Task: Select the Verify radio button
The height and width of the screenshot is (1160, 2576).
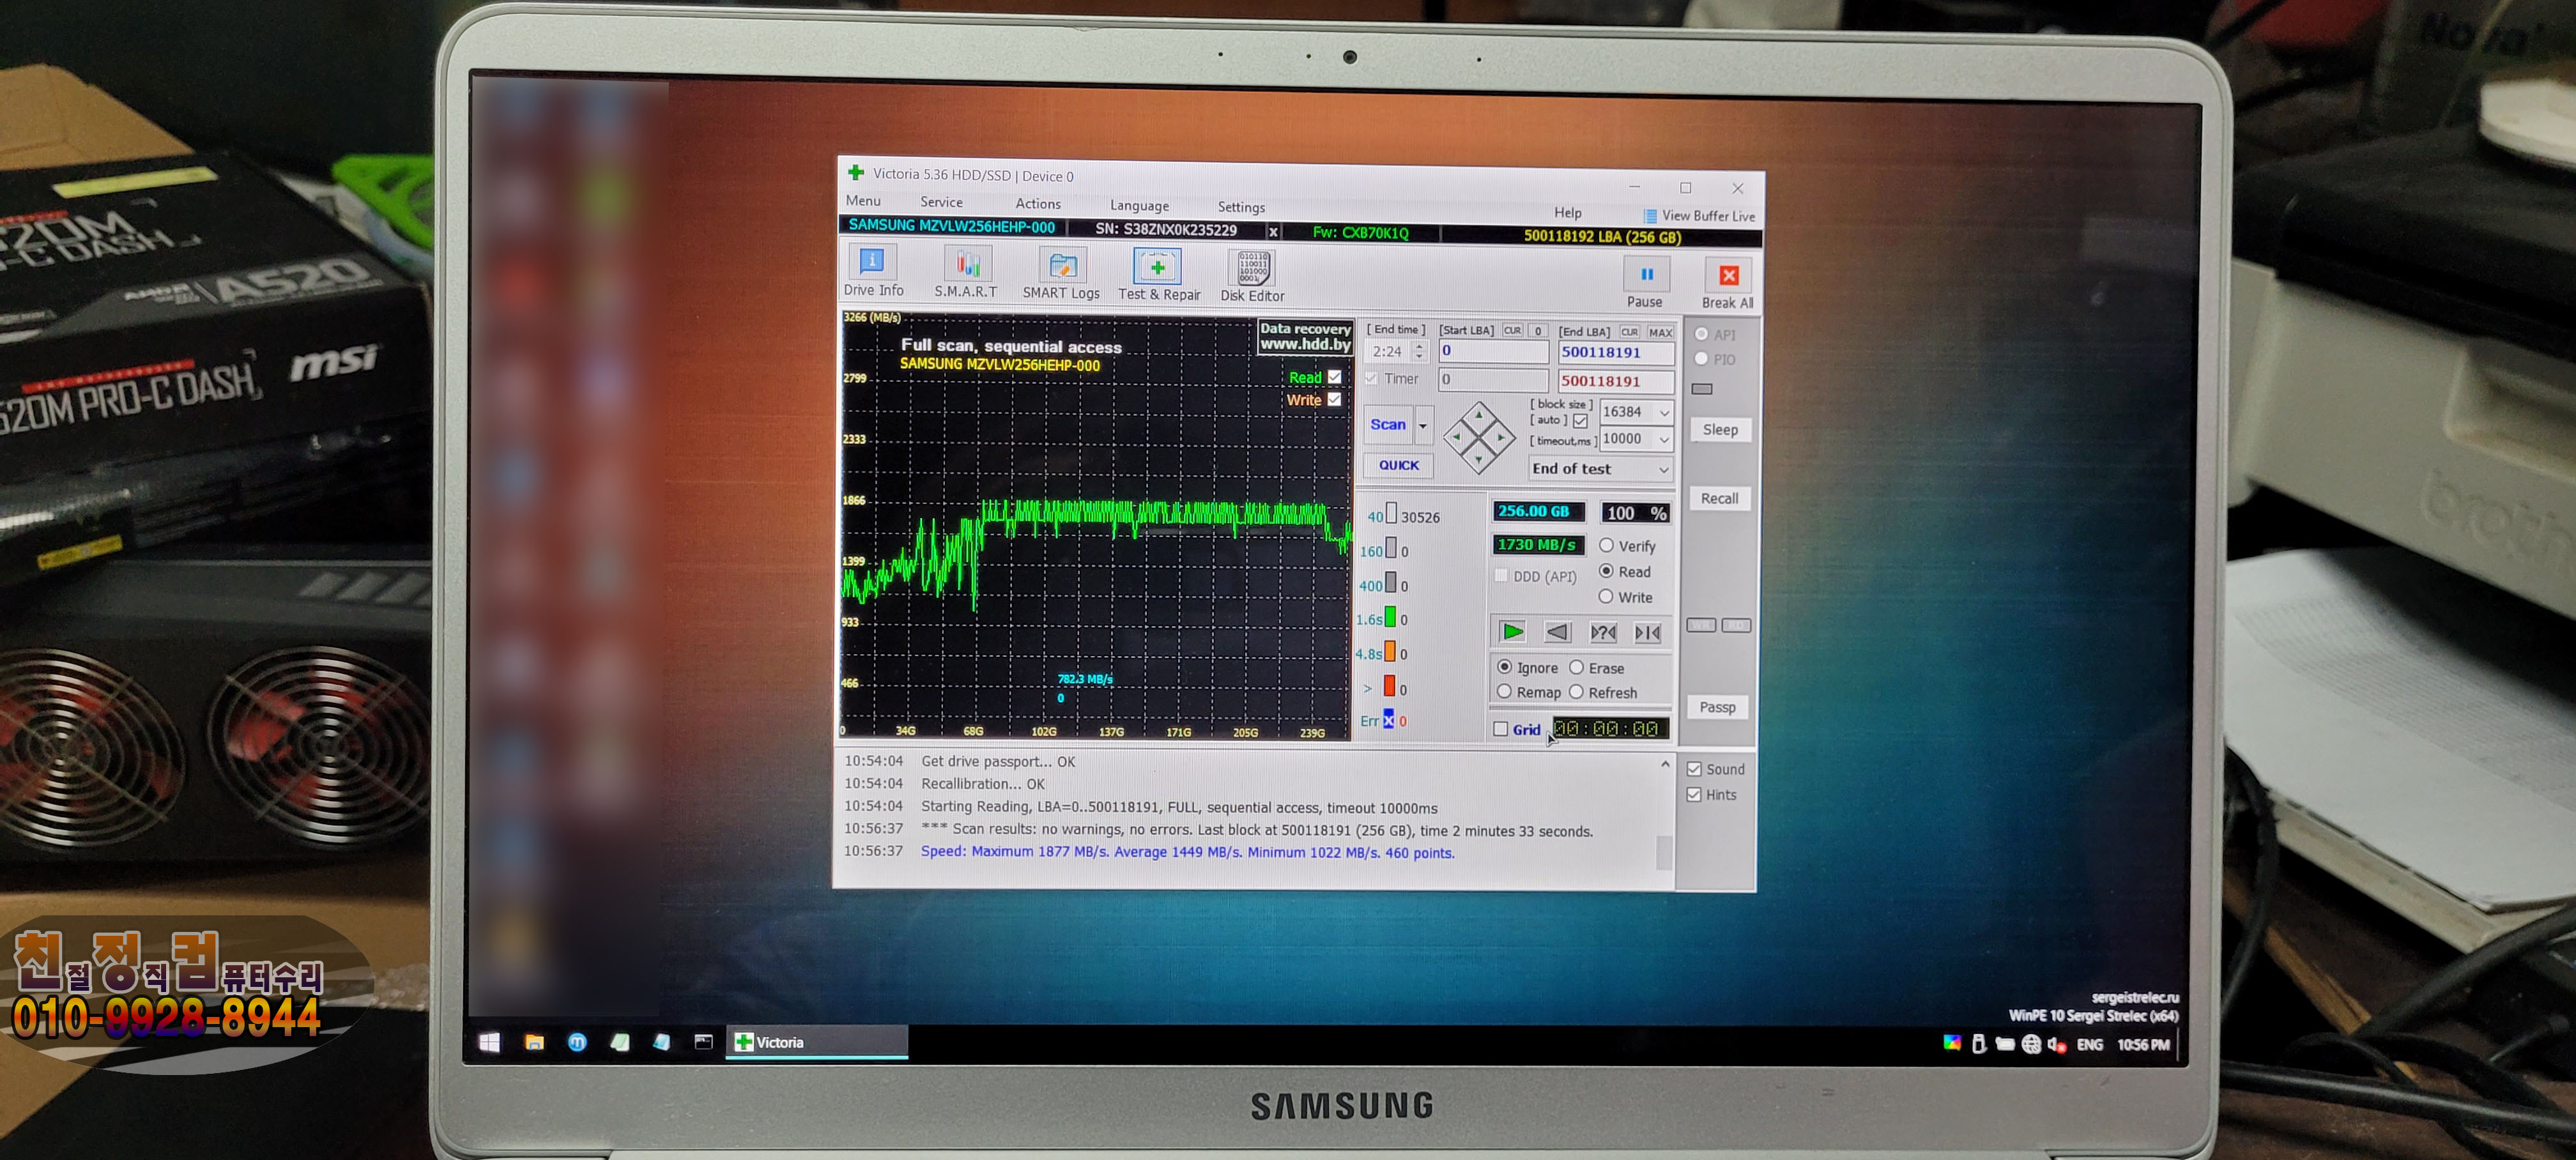Action: click(1606, 546)
